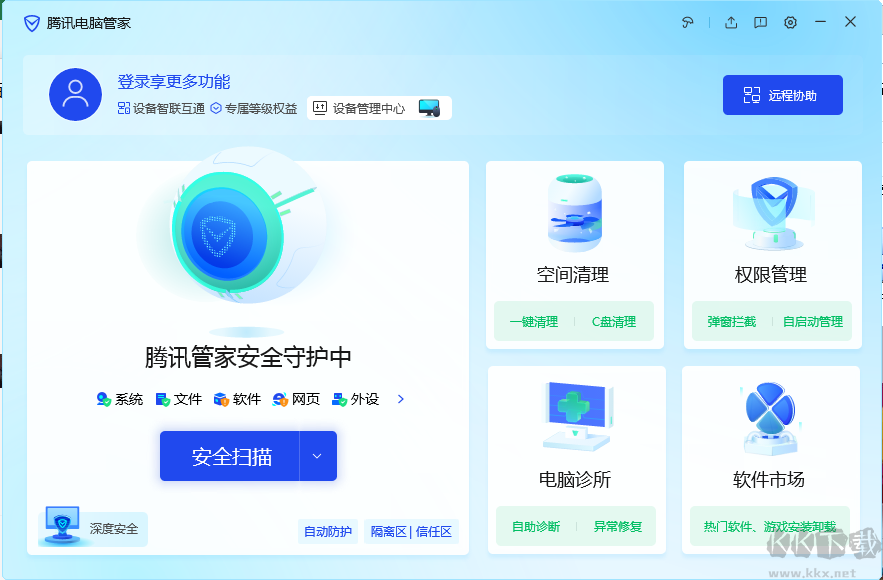Expand the 安全扫描 dropdown arrow
The image size is (883, 580).
pyautogui.click(x=317, y=456)
